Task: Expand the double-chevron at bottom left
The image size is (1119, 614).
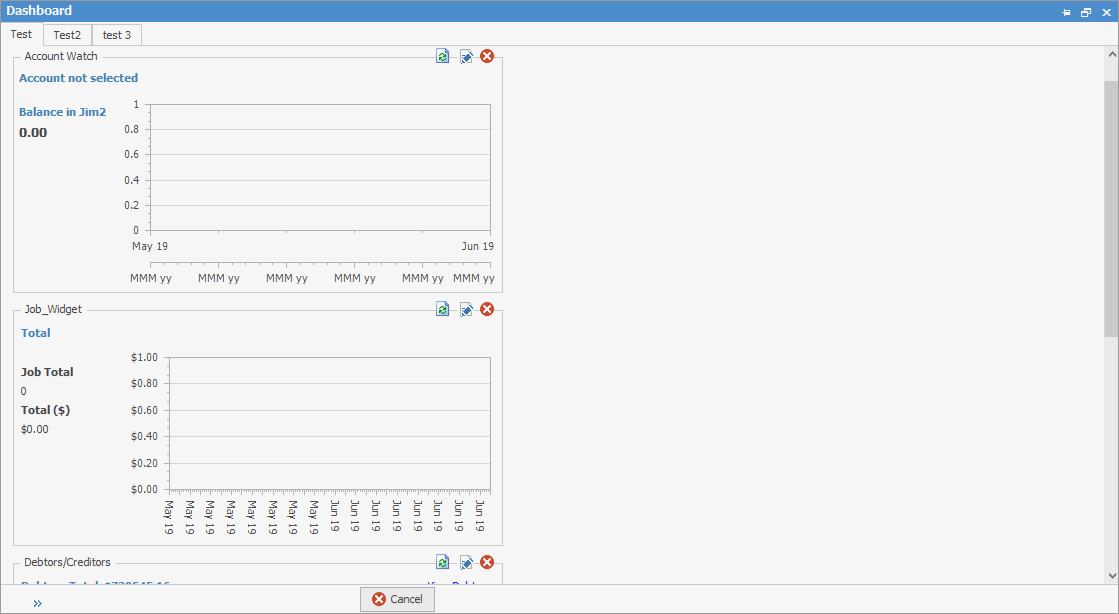Action: pos(38,603)
